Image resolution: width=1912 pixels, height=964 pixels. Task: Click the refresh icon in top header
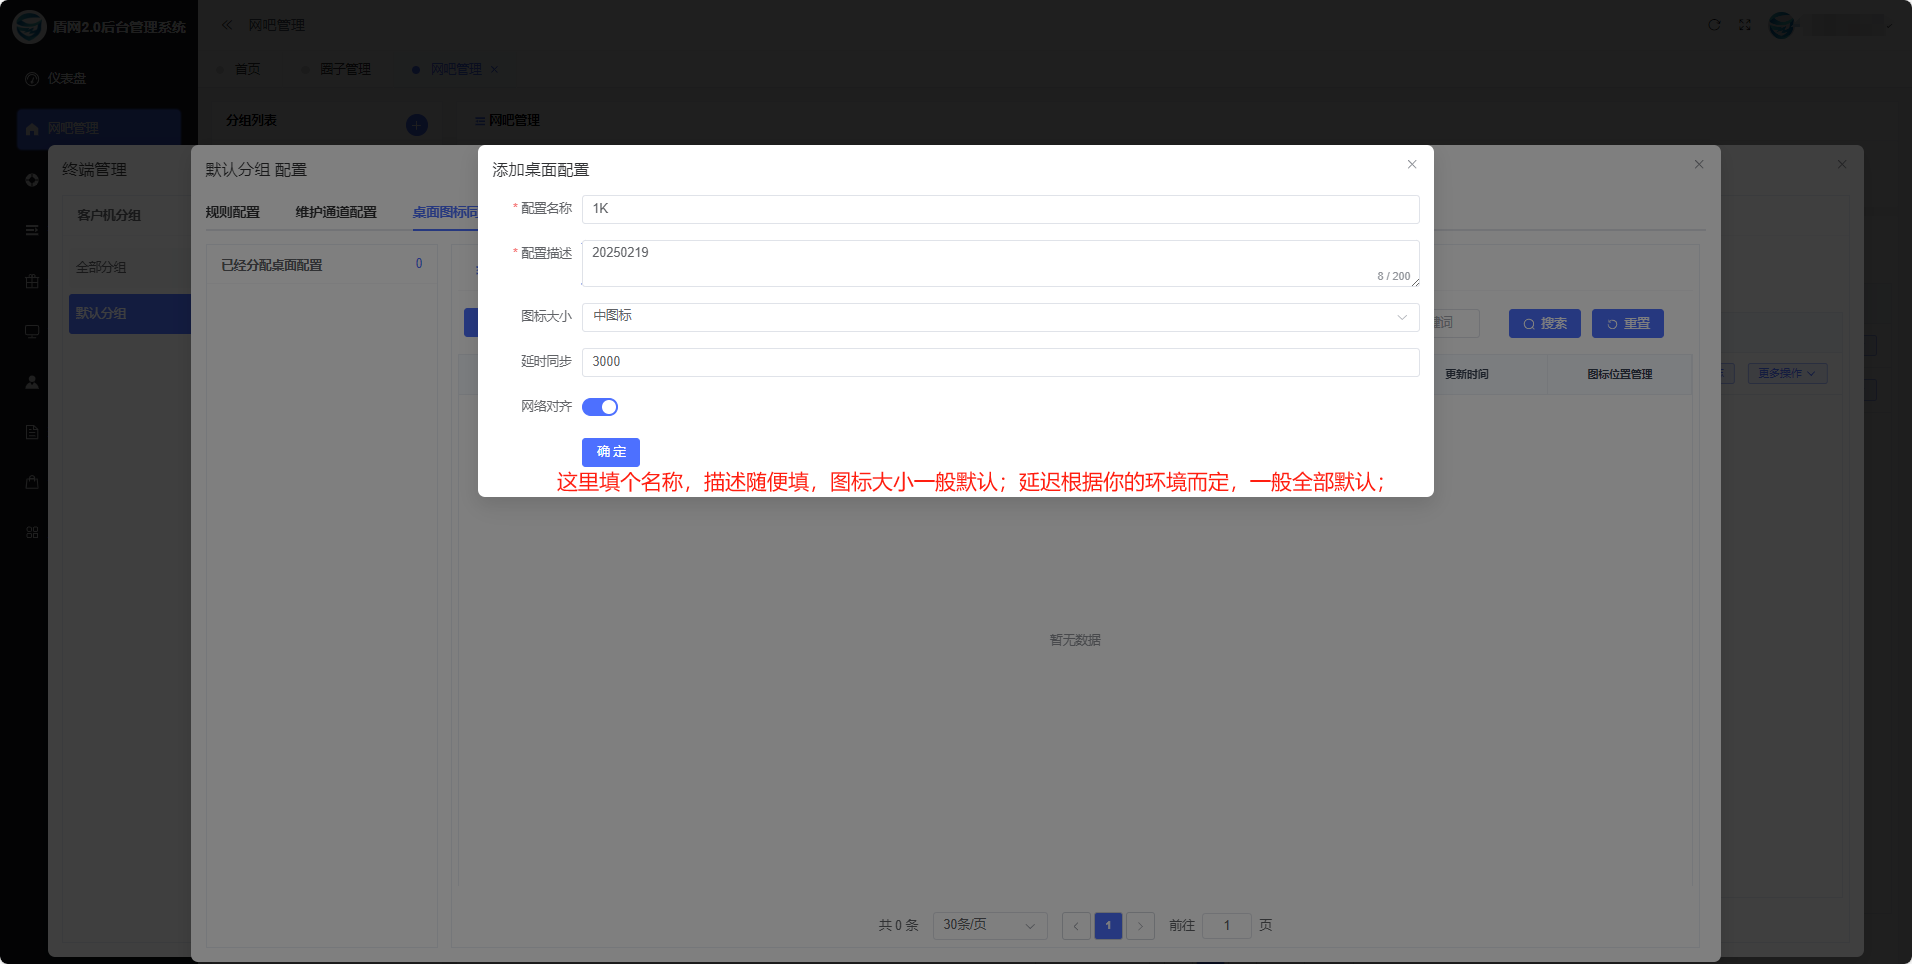point(1714,25)
